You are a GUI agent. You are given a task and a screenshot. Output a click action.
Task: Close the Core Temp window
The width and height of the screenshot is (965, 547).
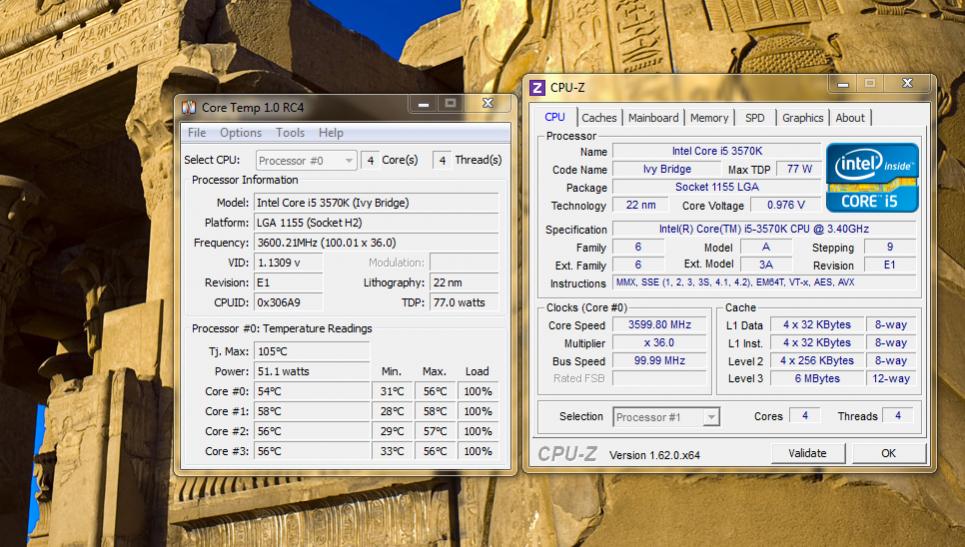[x=487, y=104]
